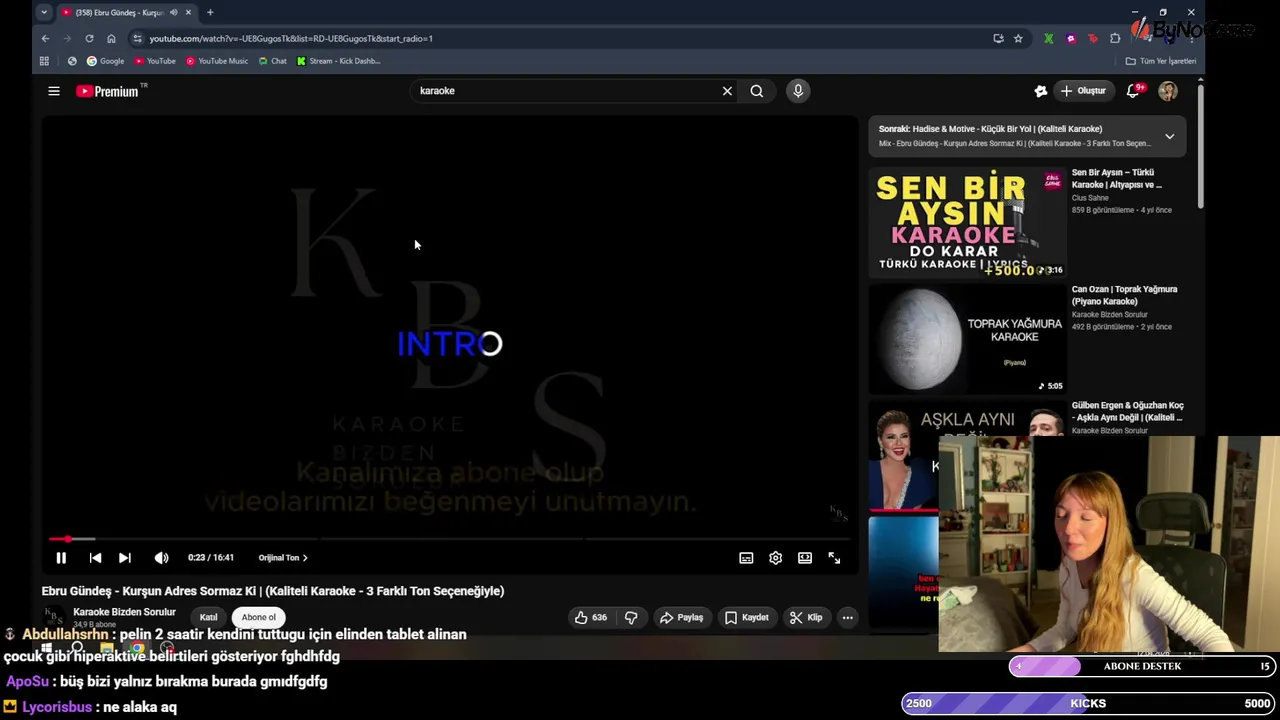Subscribe with Abone ol button
The image size is (1280, 720).
click(x=259, y=617)
